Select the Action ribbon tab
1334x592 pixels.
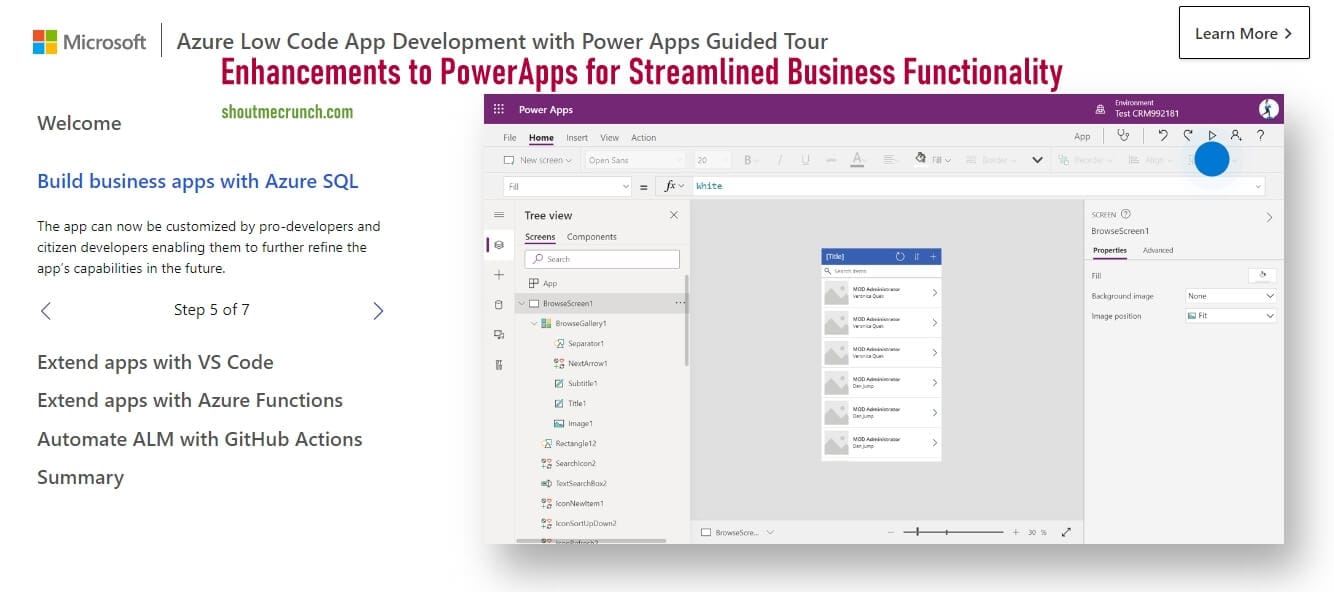[x=644, y=138]
